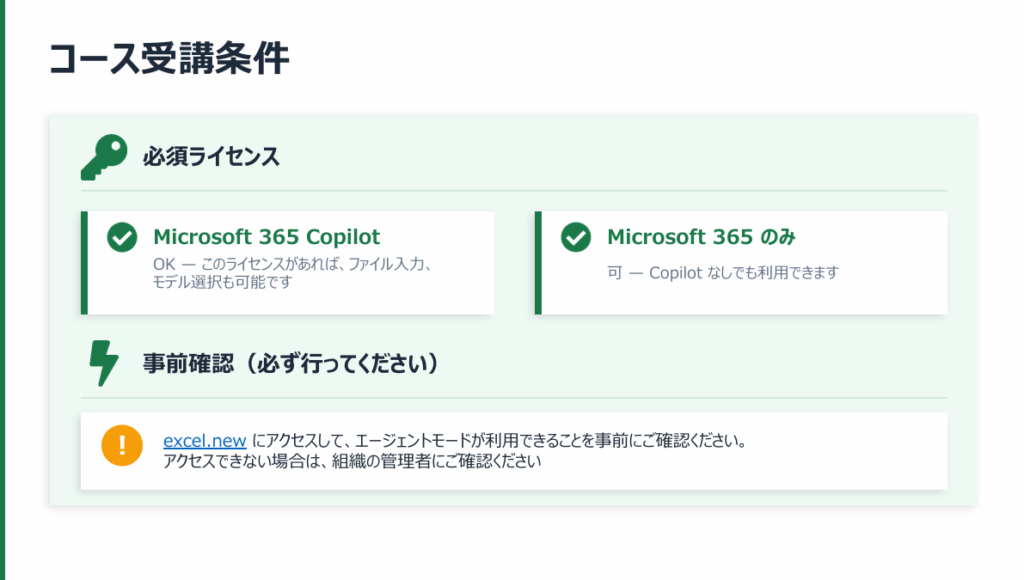The height and width of the screenshot is (580, 1024).
Task: Click the Microsoft 365 のみ heading text
Action: pos(701,237)
